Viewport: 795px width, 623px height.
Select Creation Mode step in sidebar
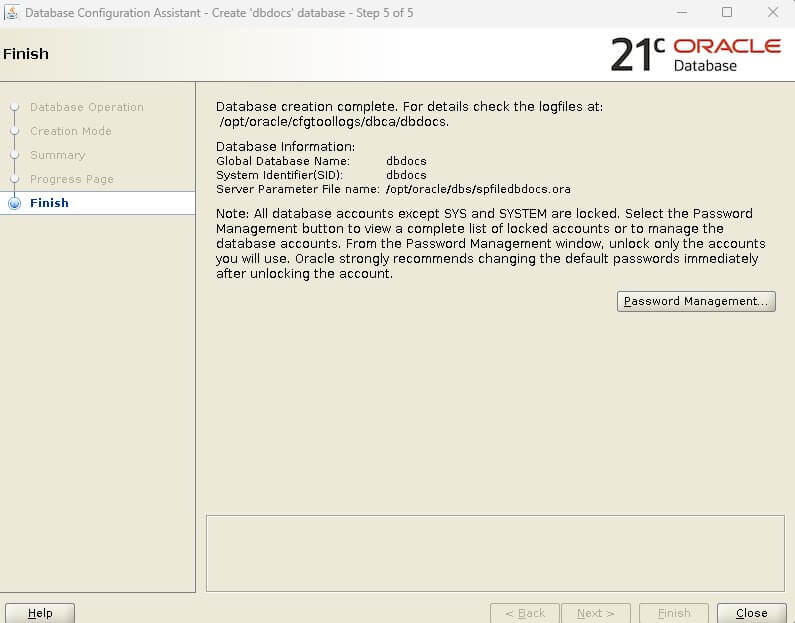click(x=70, y=131)
